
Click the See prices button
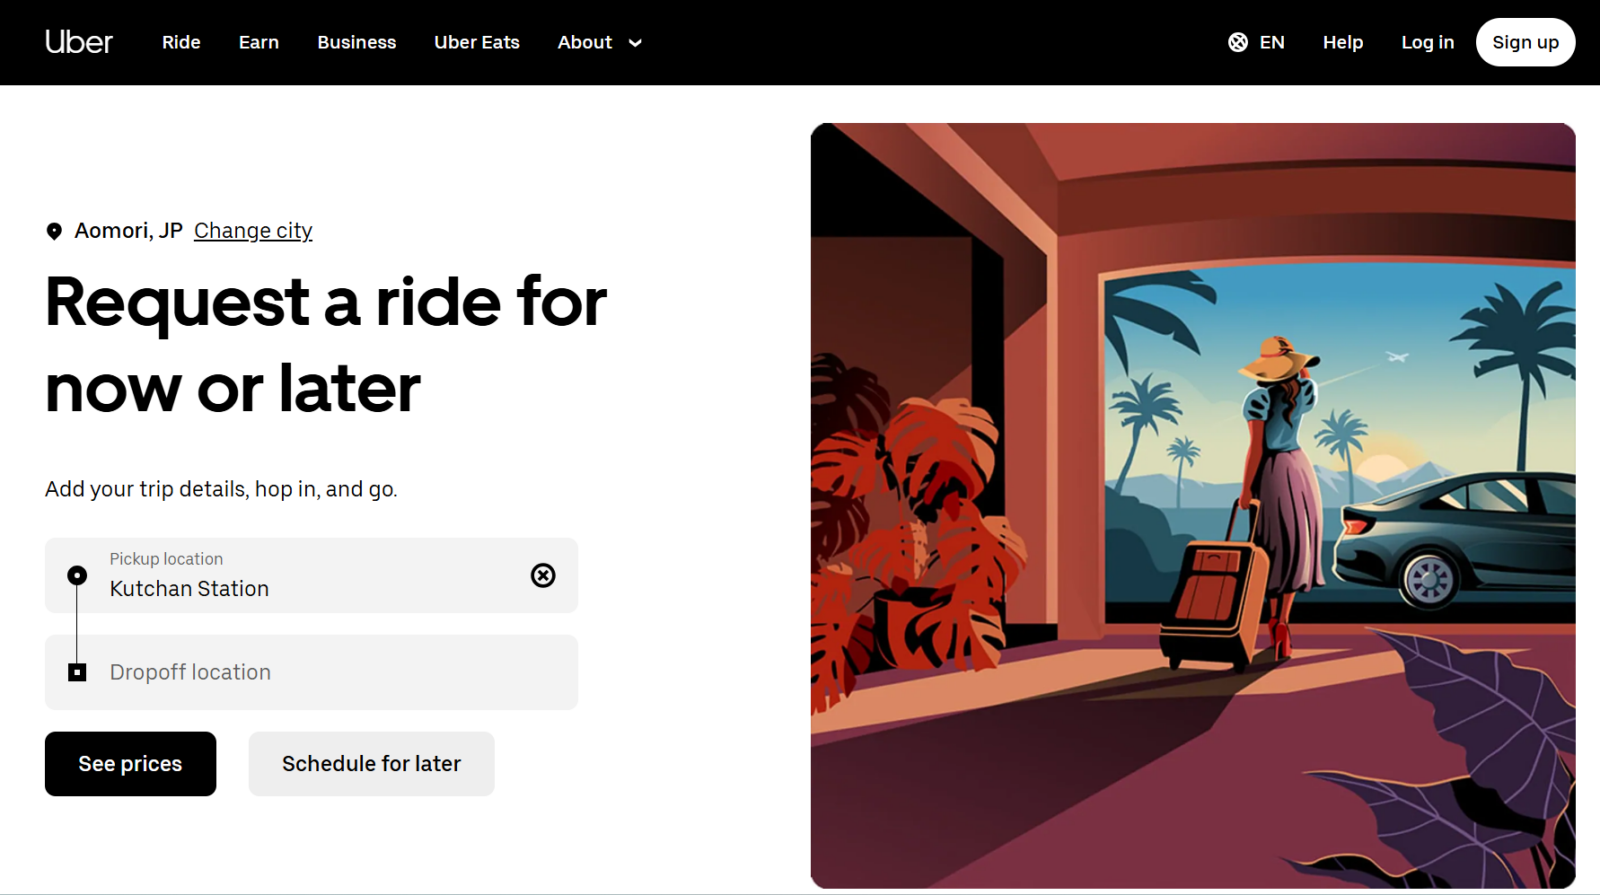point(130,764)
